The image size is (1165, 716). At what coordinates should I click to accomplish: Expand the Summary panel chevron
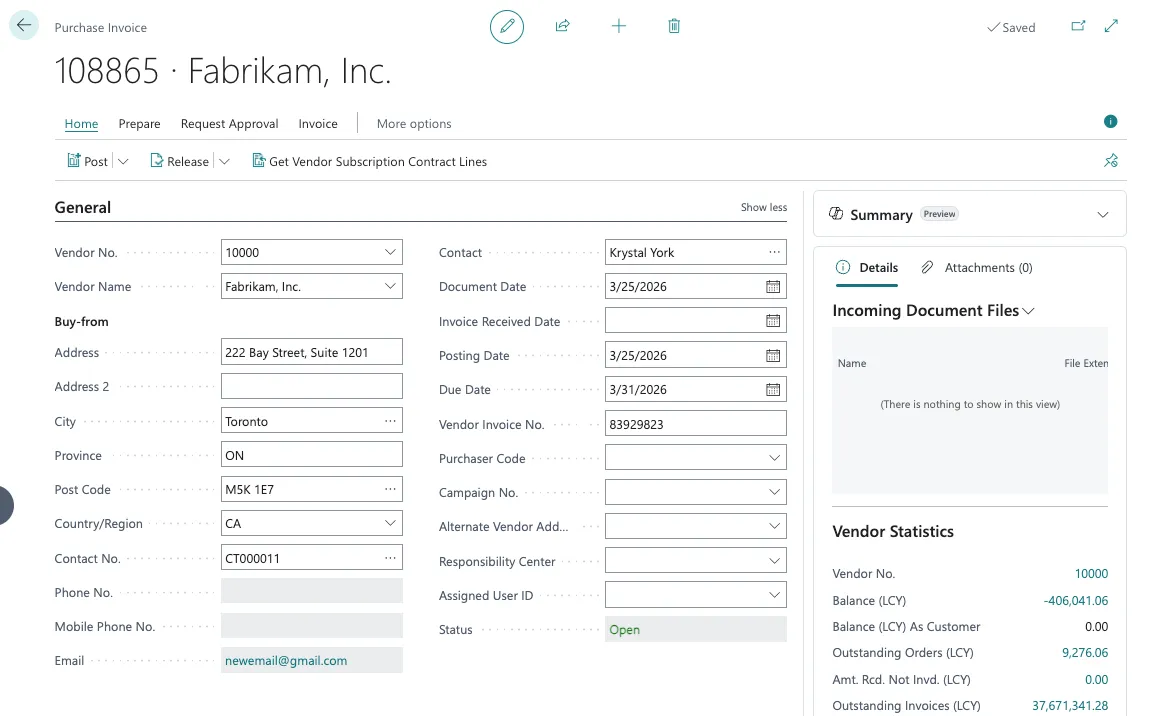(x=1103, y=215)
